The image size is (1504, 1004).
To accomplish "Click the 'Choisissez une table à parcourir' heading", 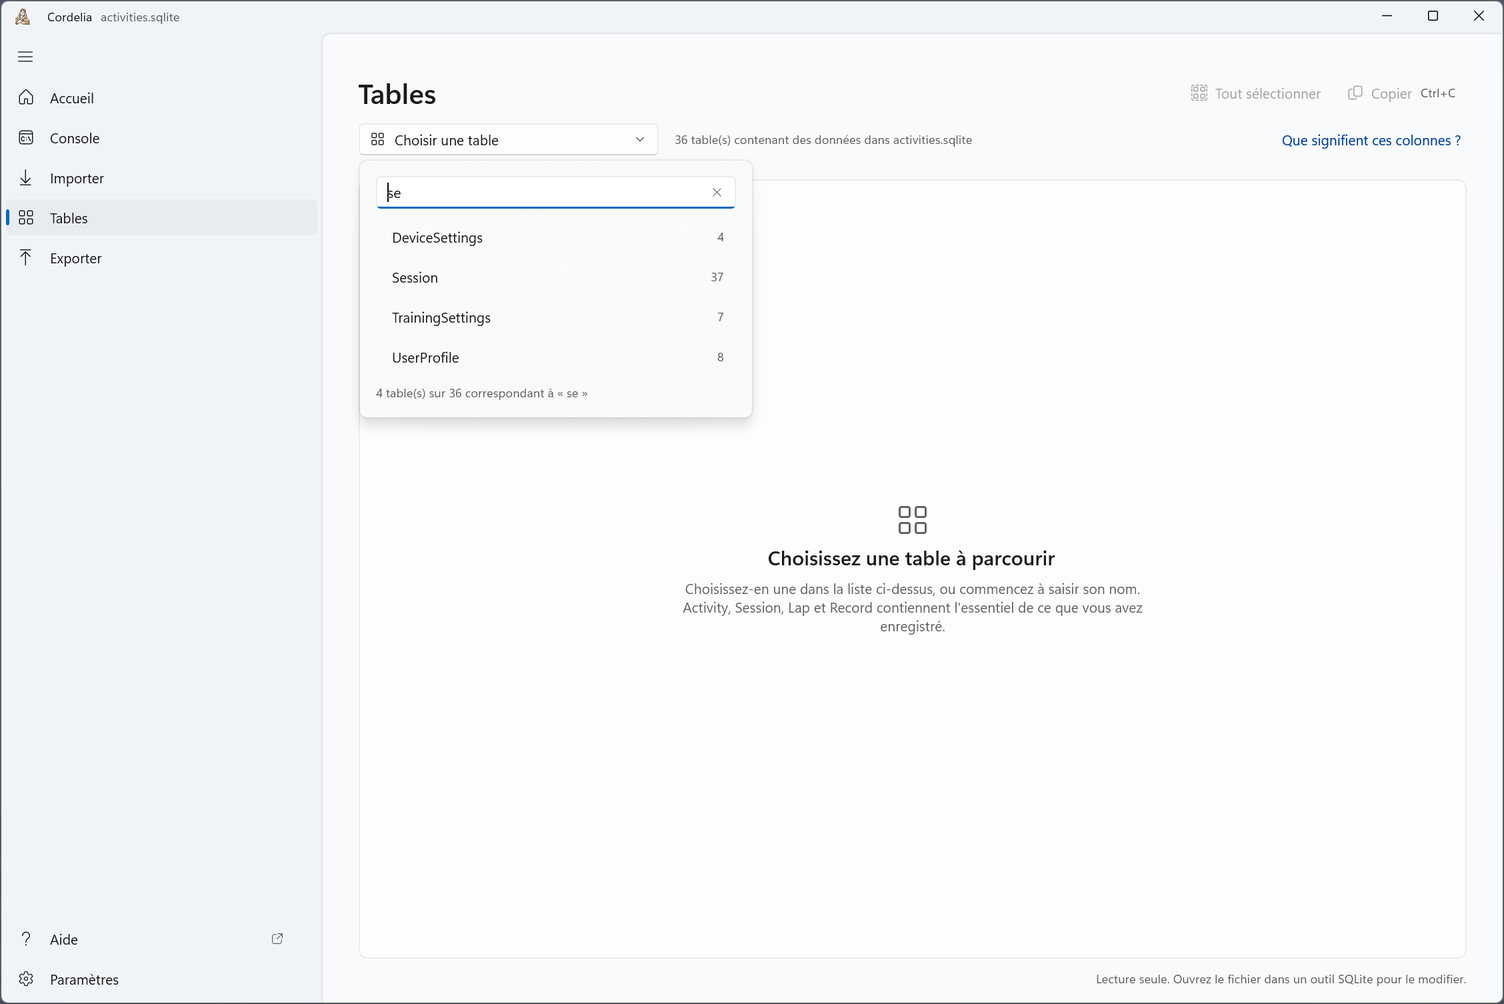I will pyautogui.click(x=911, y=558).
